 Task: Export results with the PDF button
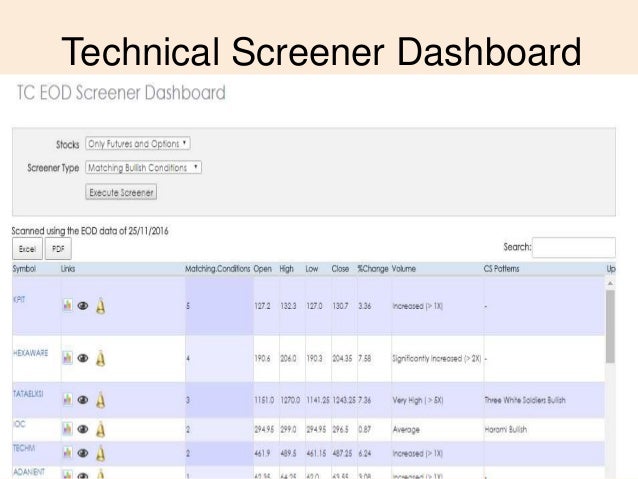58,249
